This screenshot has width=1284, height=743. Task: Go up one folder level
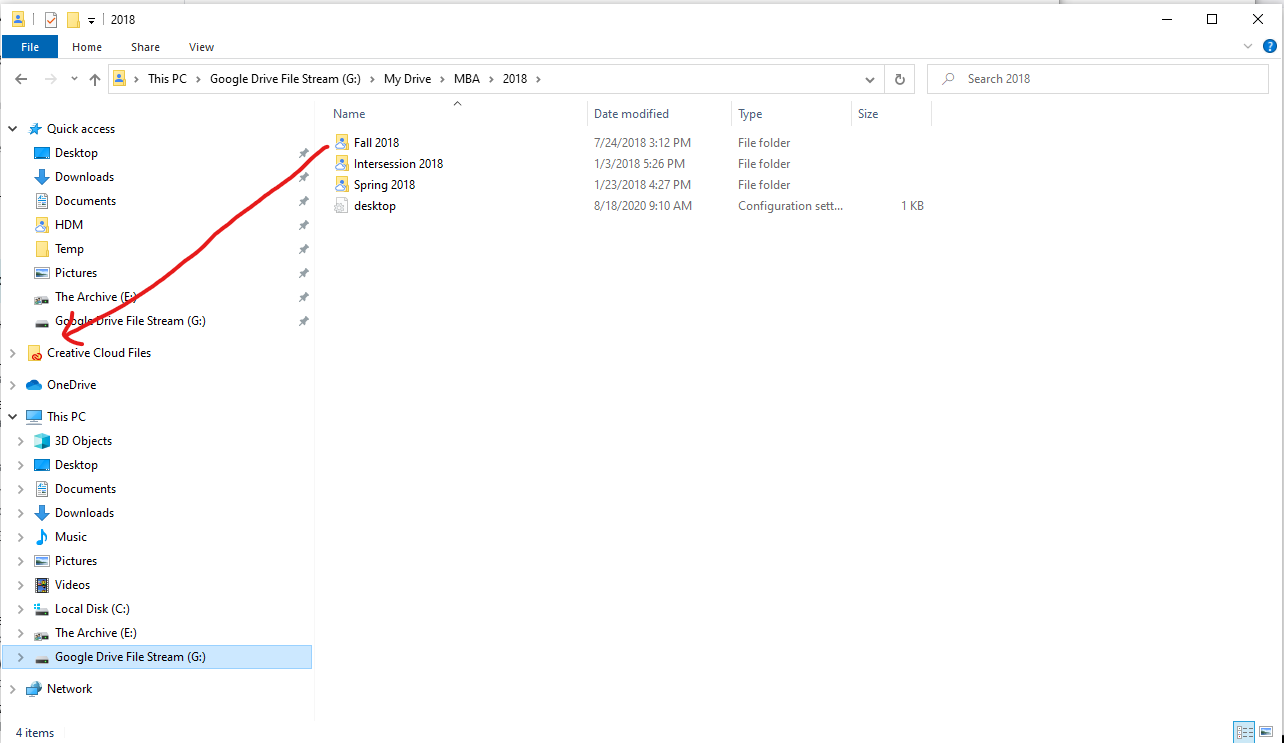click(x=95, y=79)
